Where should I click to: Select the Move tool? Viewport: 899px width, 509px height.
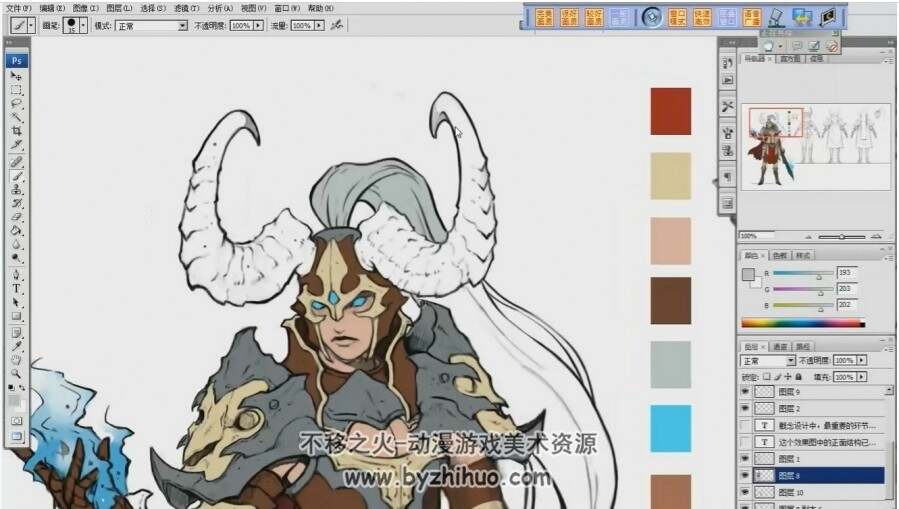pos(16,76)
